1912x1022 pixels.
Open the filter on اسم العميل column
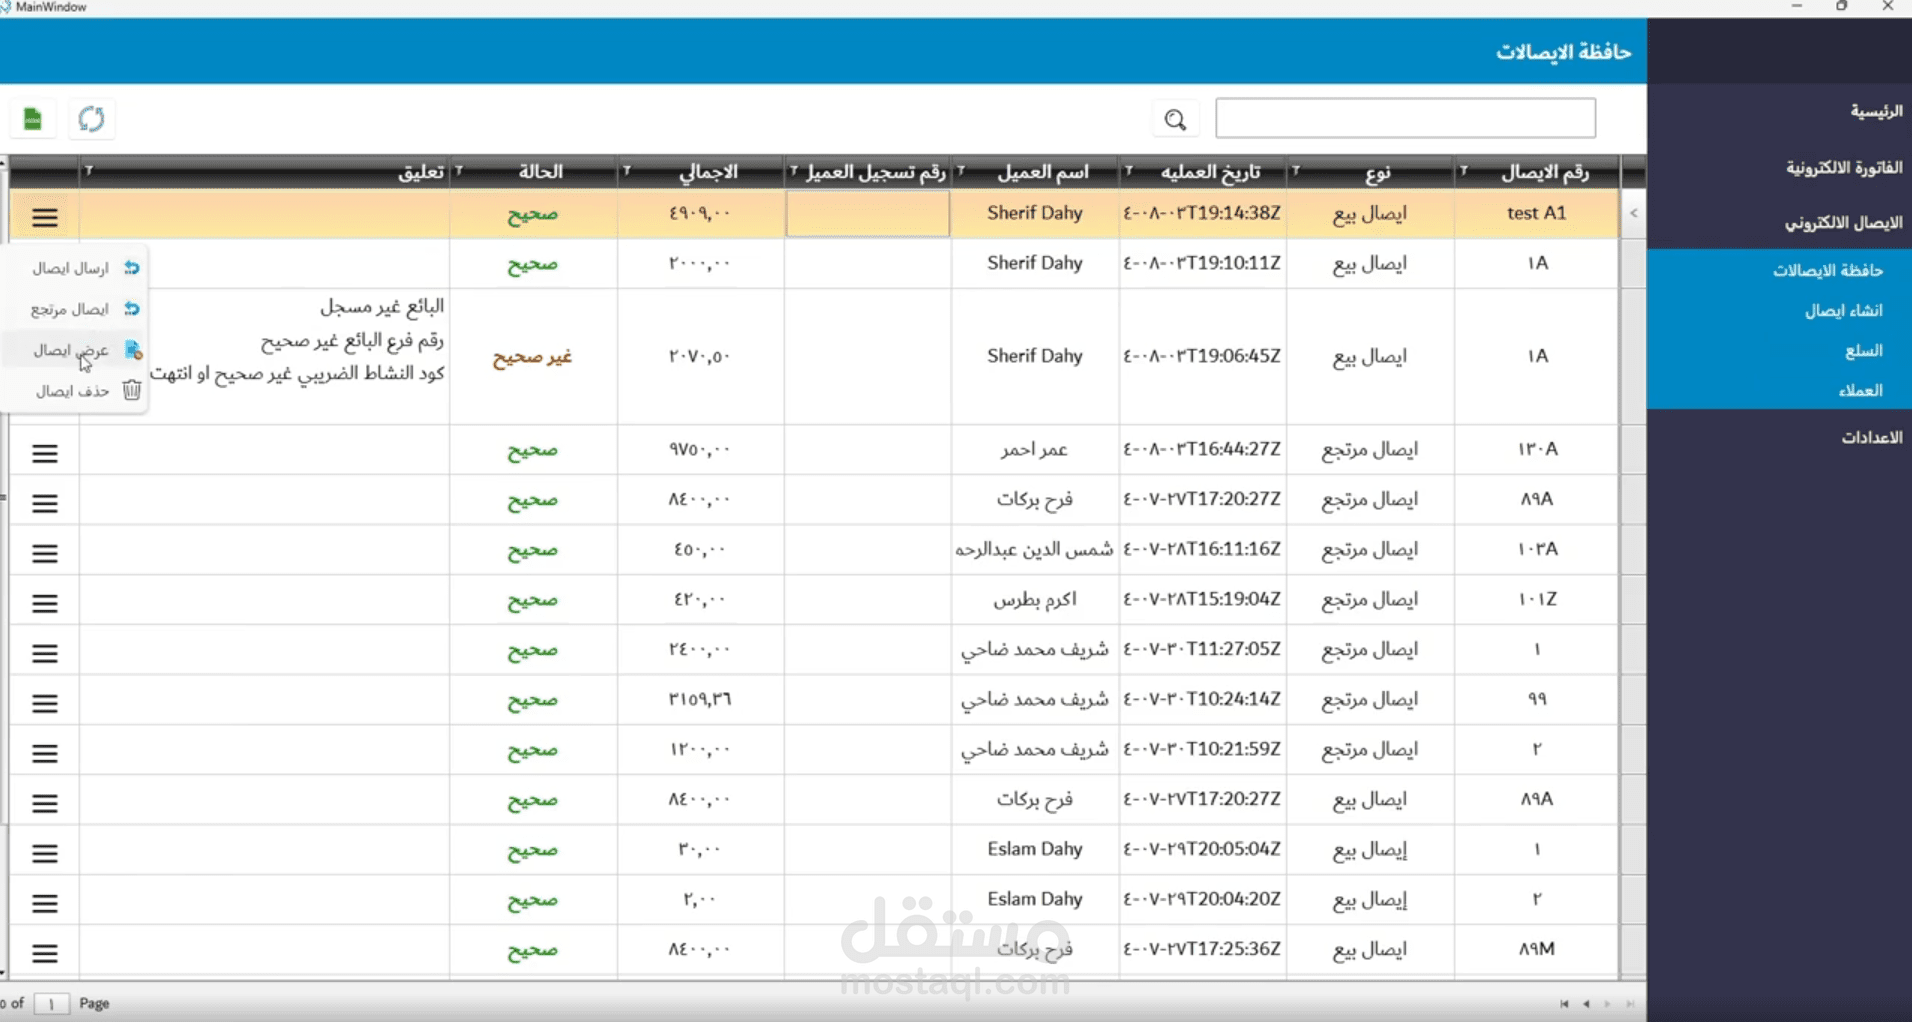coord(962,171)
